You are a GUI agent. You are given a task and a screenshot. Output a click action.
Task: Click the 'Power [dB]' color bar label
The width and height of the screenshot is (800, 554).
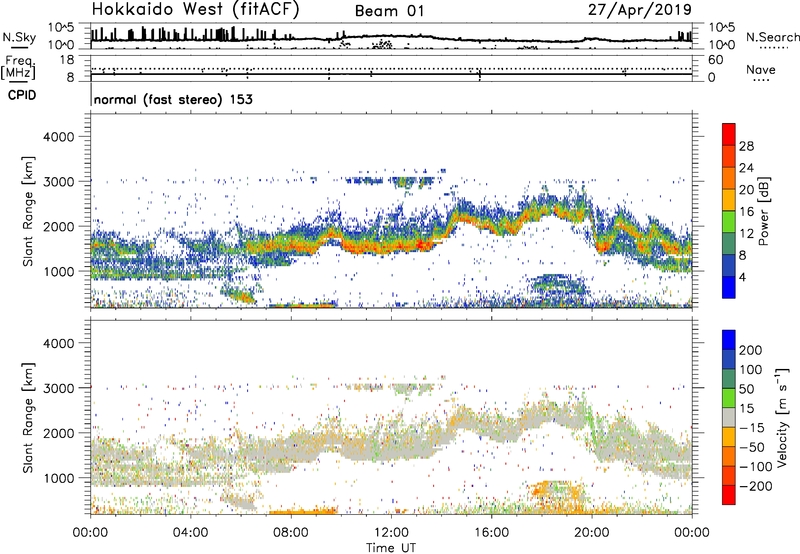pos(763,211)
